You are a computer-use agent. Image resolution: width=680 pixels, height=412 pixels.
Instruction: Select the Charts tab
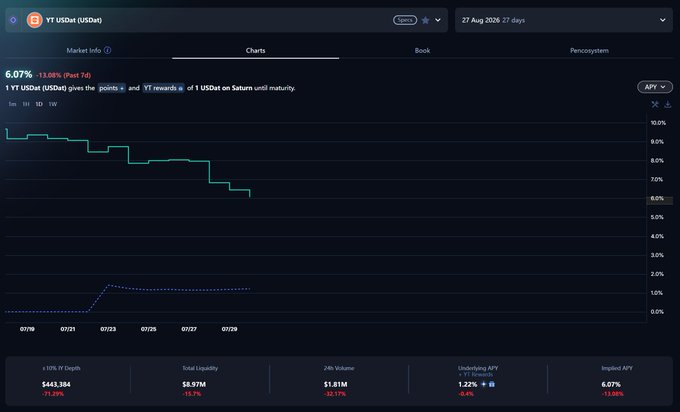(x=255, y=50)
